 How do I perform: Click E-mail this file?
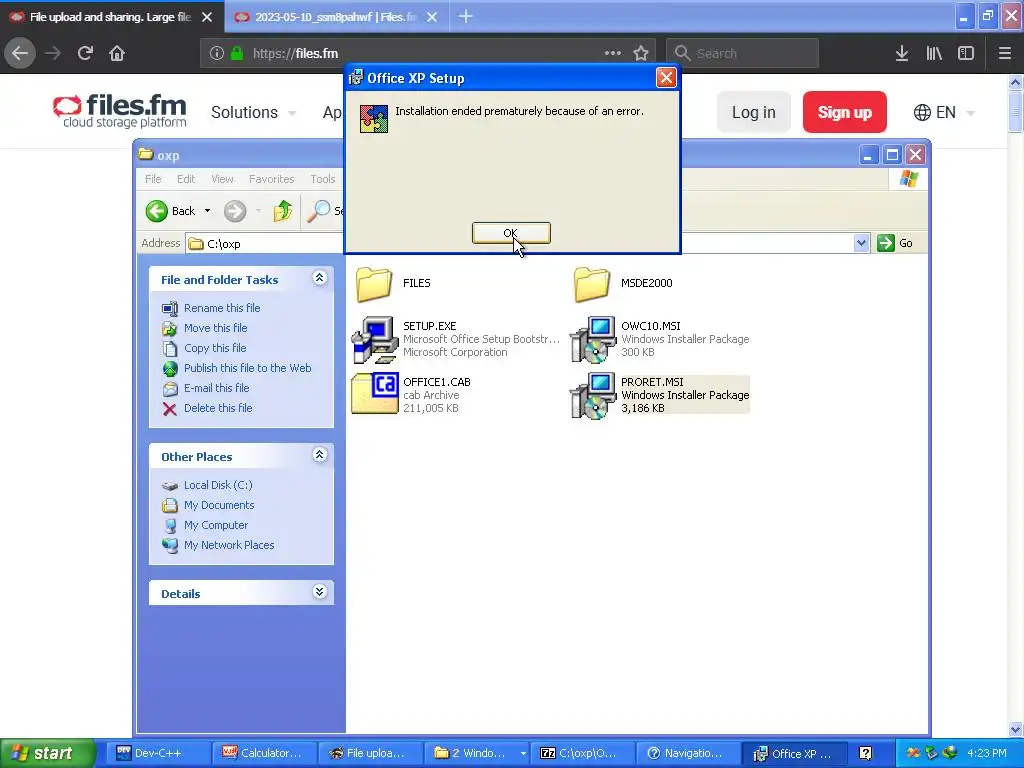(x=216, y=388)
